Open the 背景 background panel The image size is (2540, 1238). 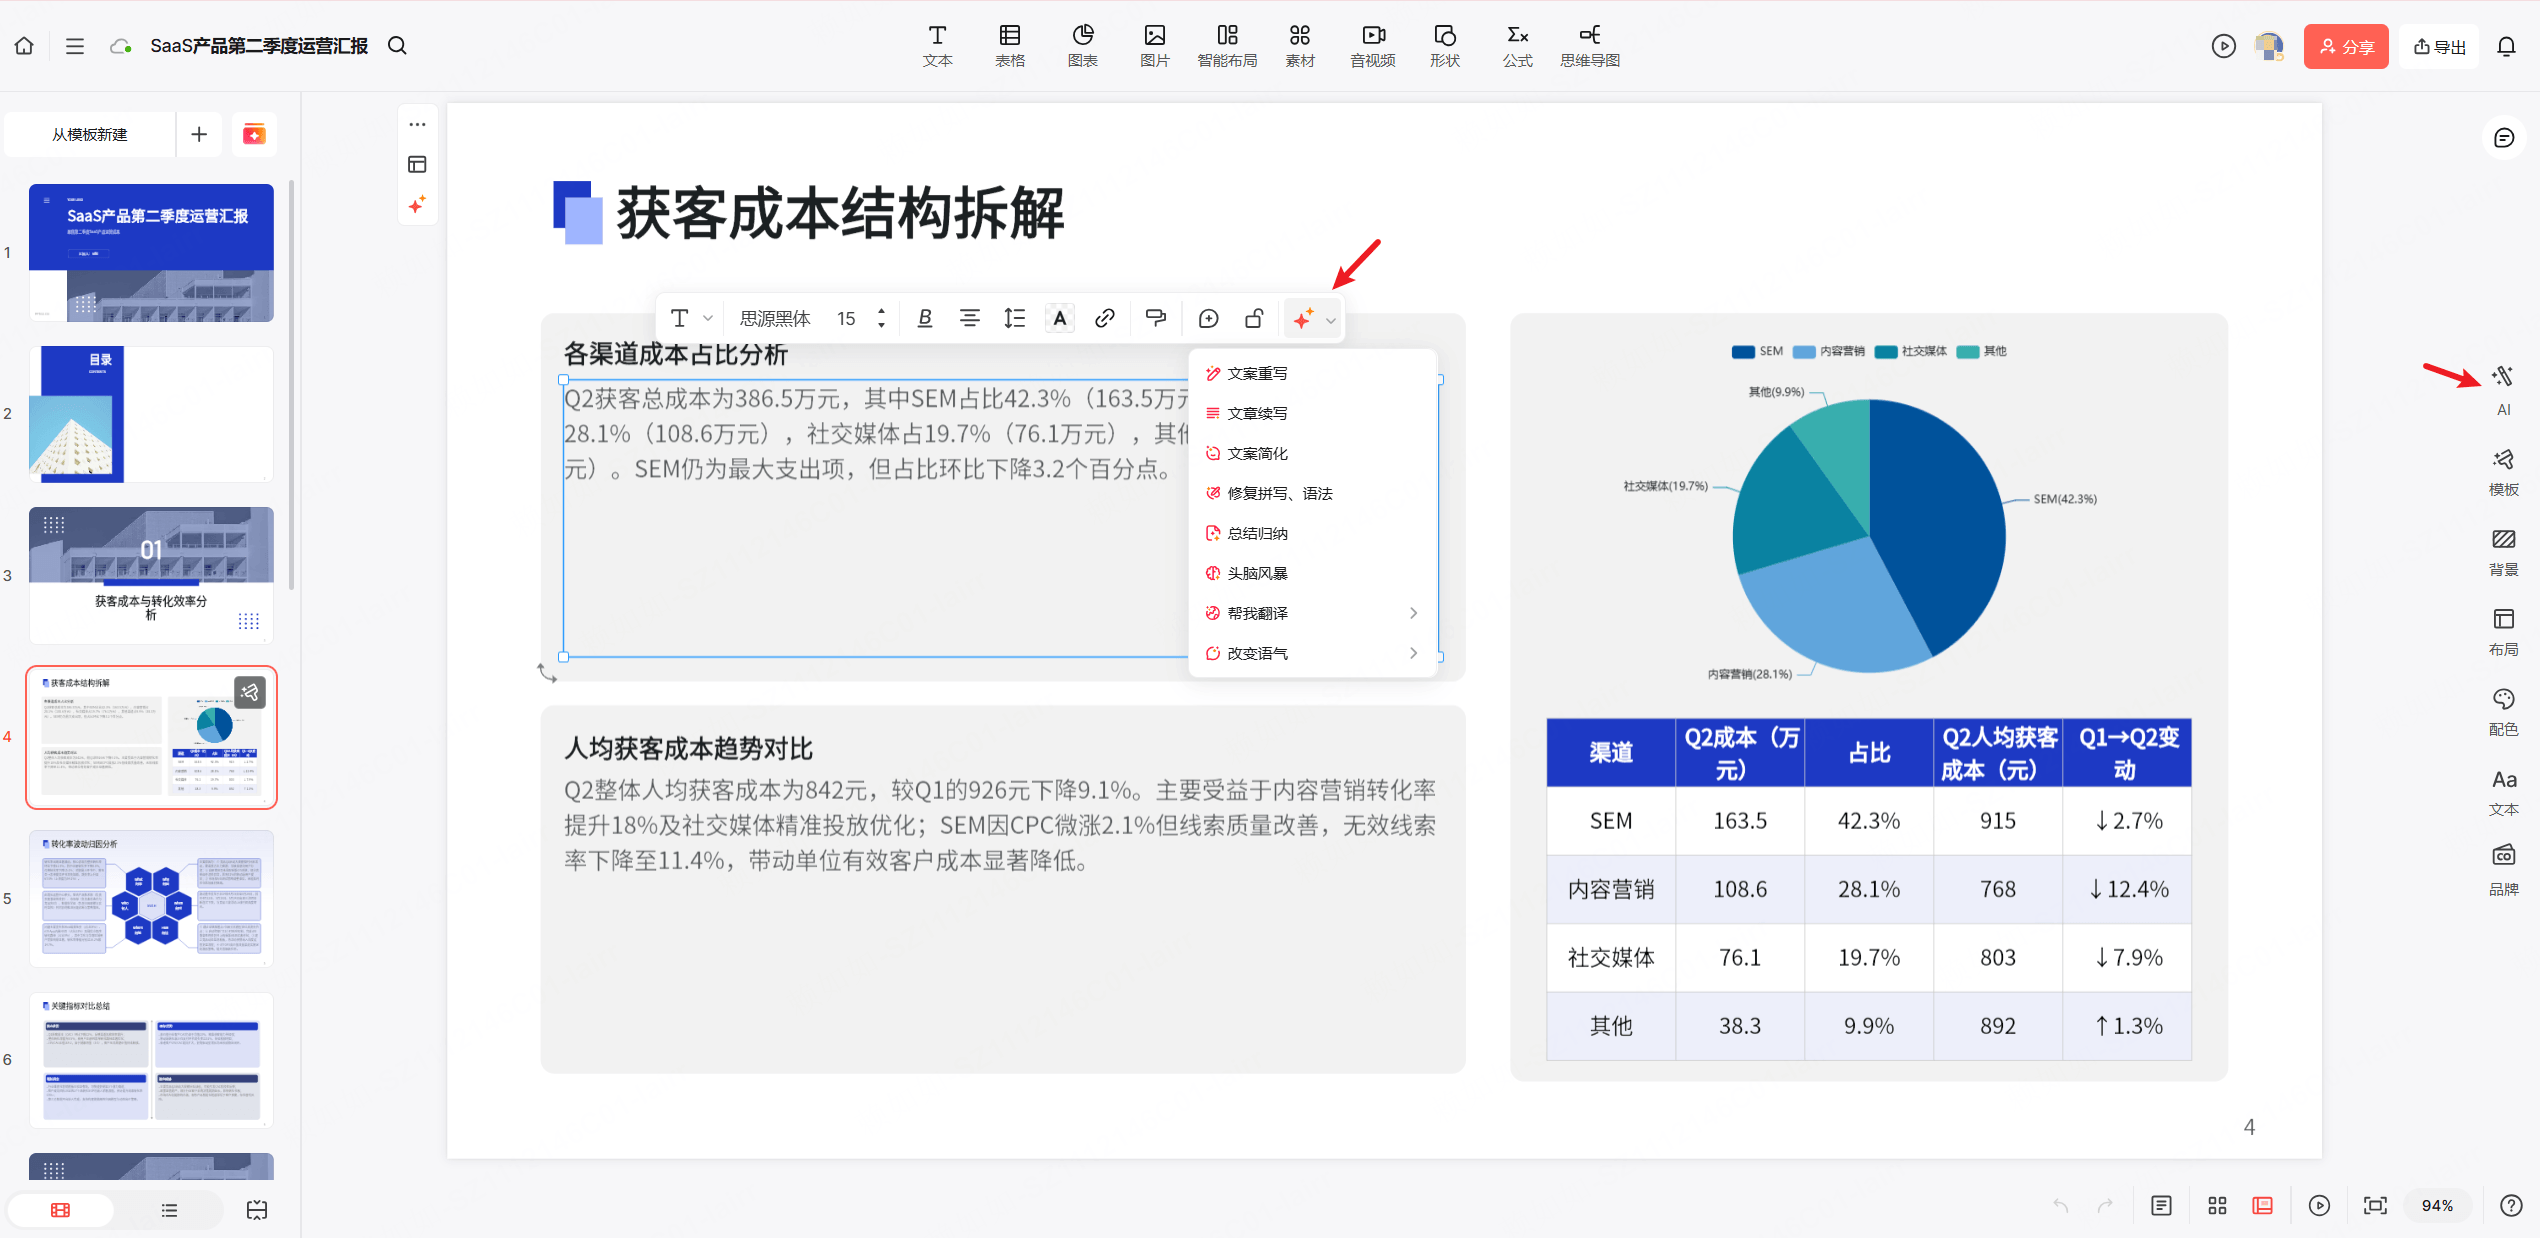[2504, 552]
